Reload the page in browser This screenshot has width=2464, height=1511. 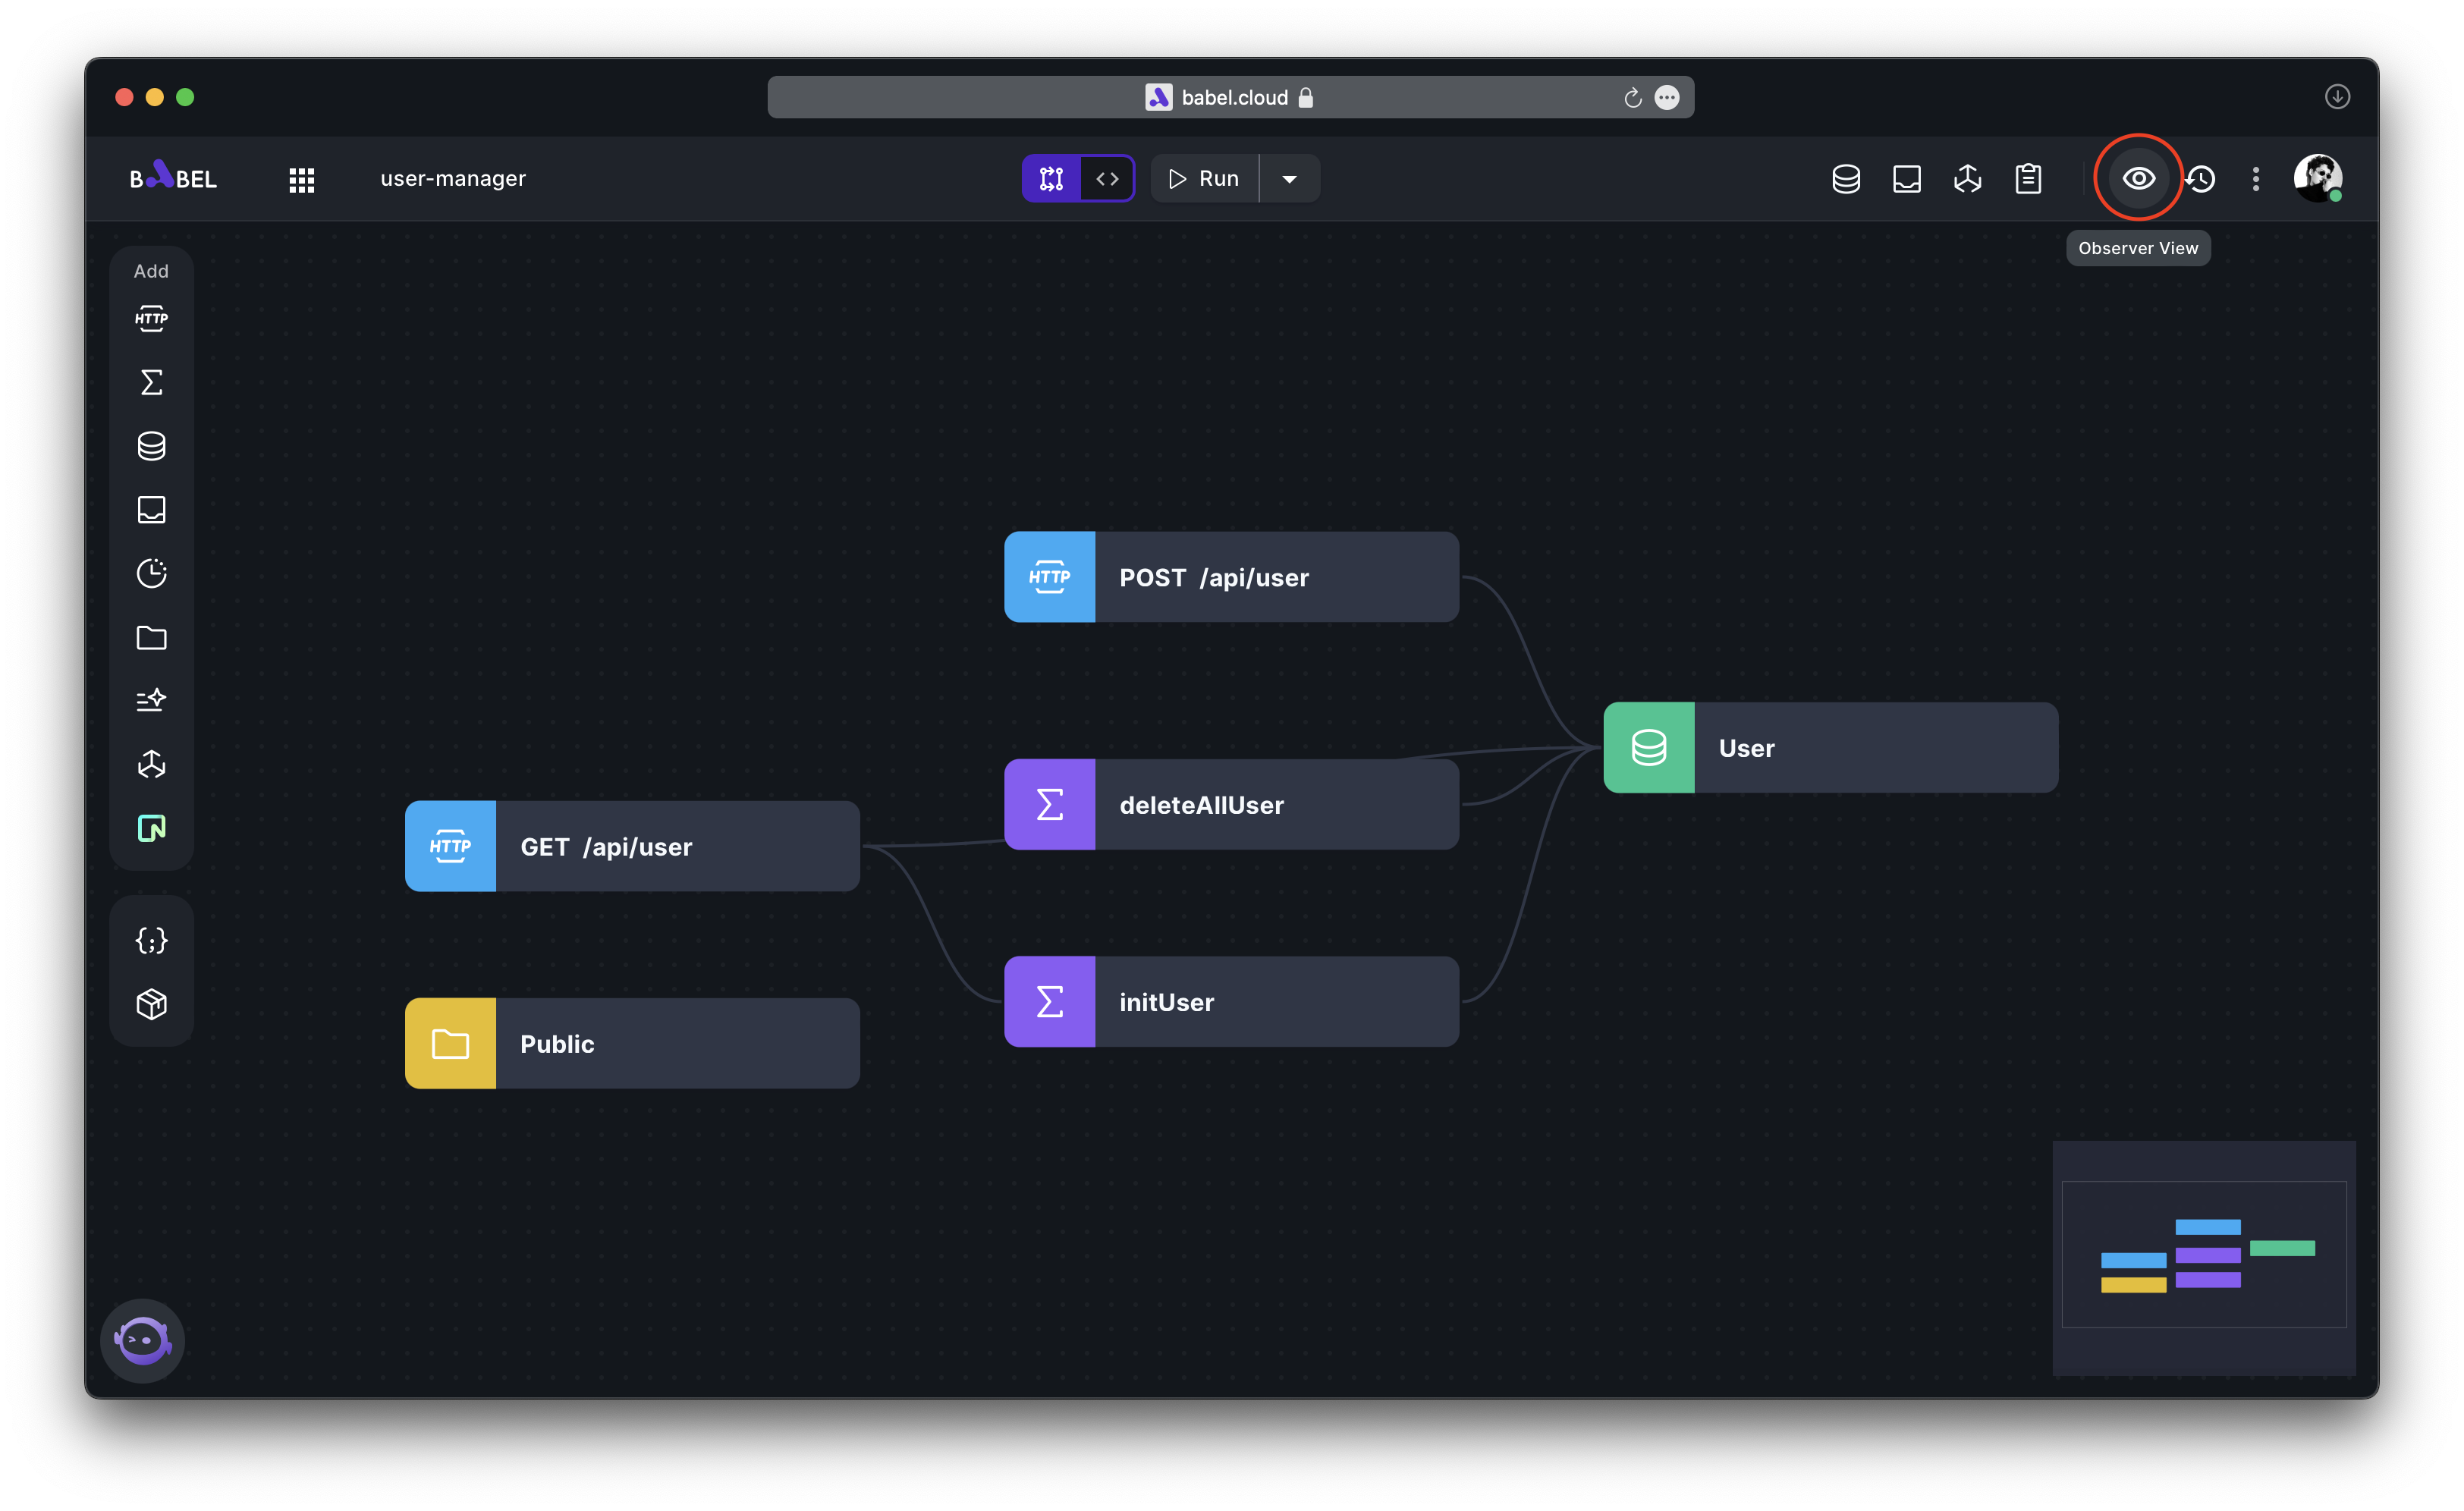click(1633, 97)
